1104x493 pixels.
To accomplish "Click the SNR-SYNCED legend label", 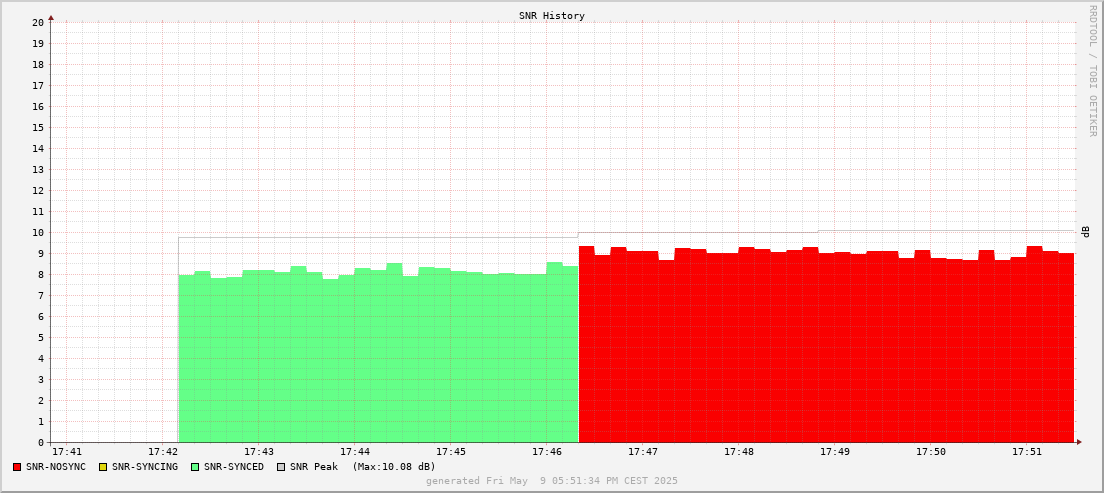I will [x=234, y=467].
